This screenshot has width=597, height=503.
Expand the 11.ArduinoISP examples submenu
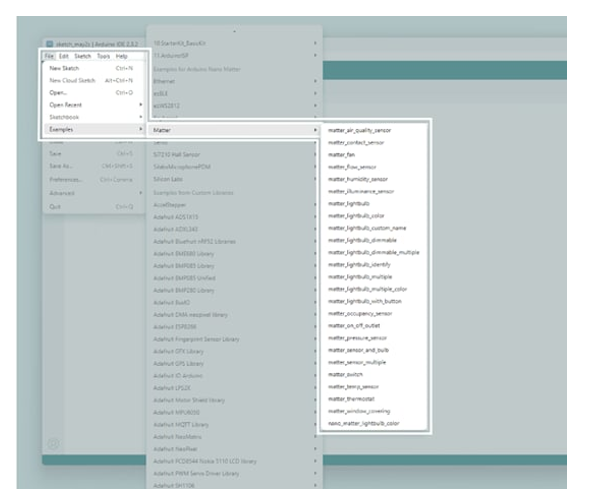(234, 56)
